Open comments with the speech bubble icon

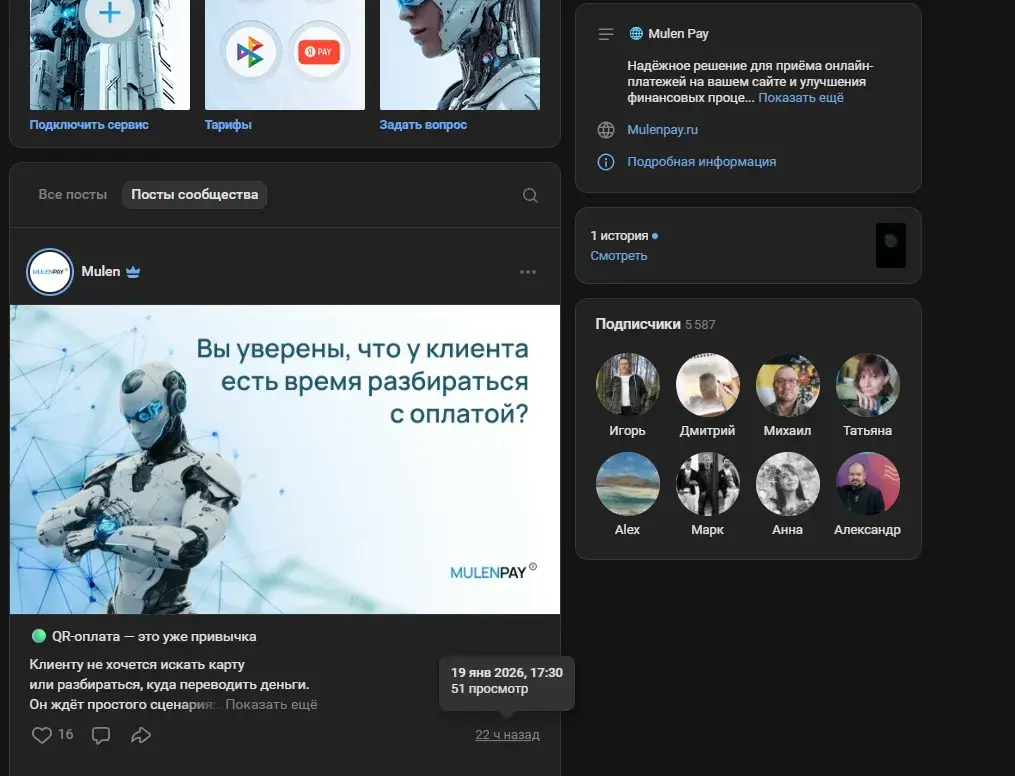[x=101, y=735]
